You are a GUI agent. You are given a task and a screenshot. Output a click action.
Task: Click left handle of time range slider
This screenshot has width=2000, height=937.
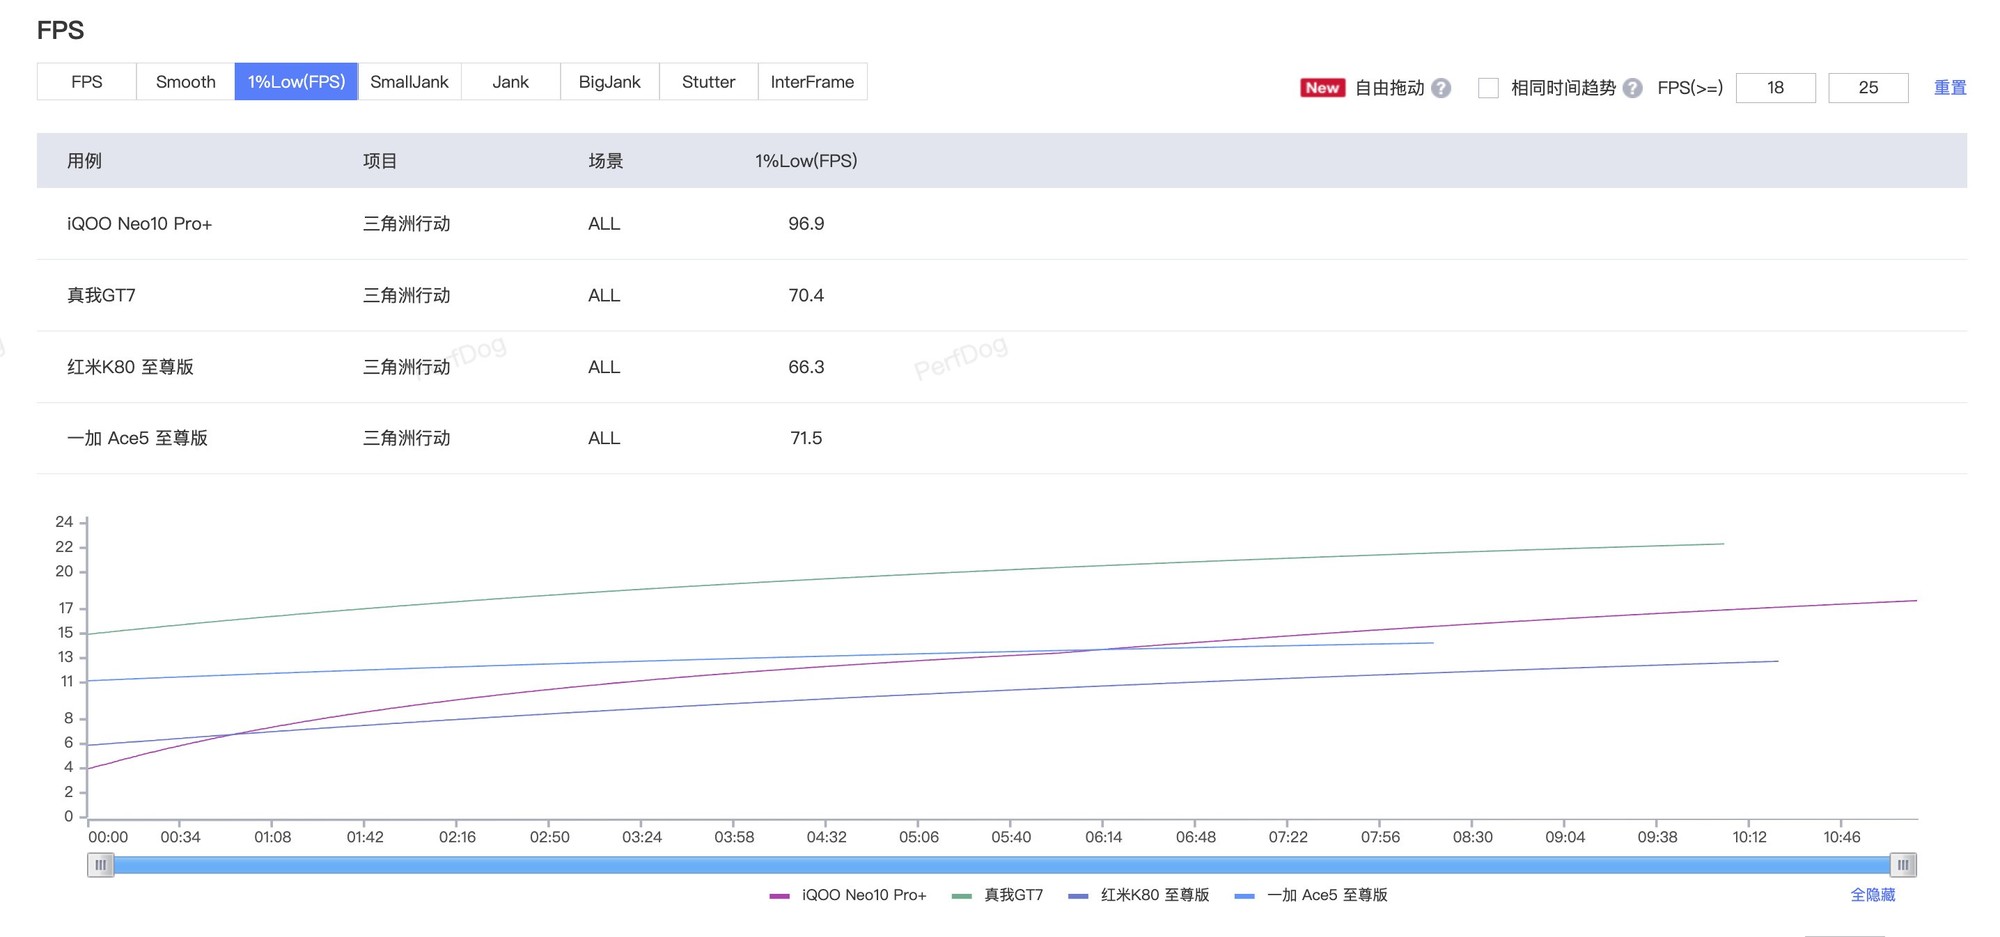(x=100, y=865)
